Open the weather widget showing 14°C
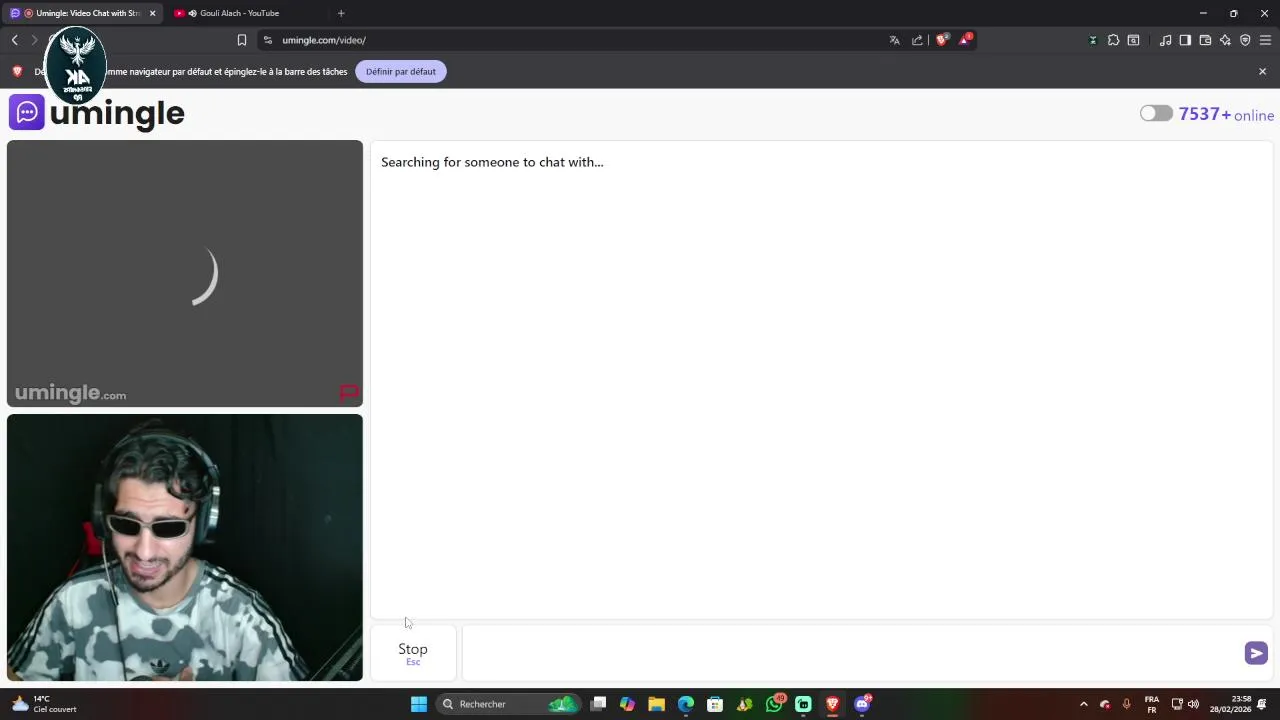 44,704
